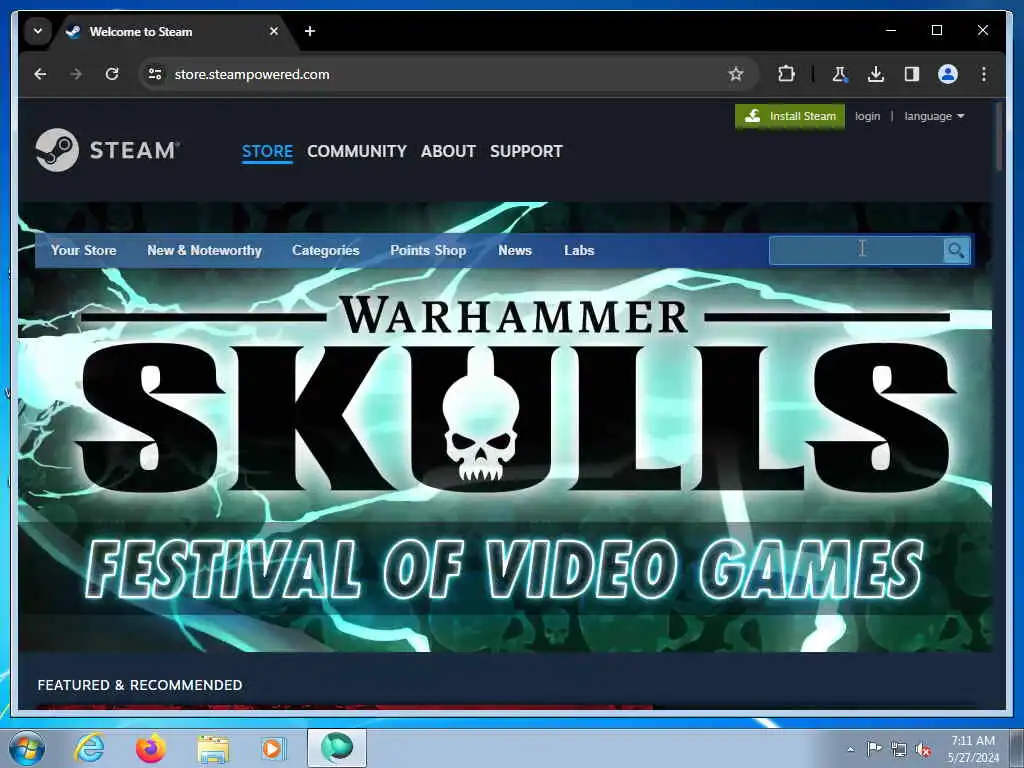Image resolution: width=1024 pixels, height=768 pixels.
Task: Close the Welcome to Steam tab
Action: pos(274,31)
